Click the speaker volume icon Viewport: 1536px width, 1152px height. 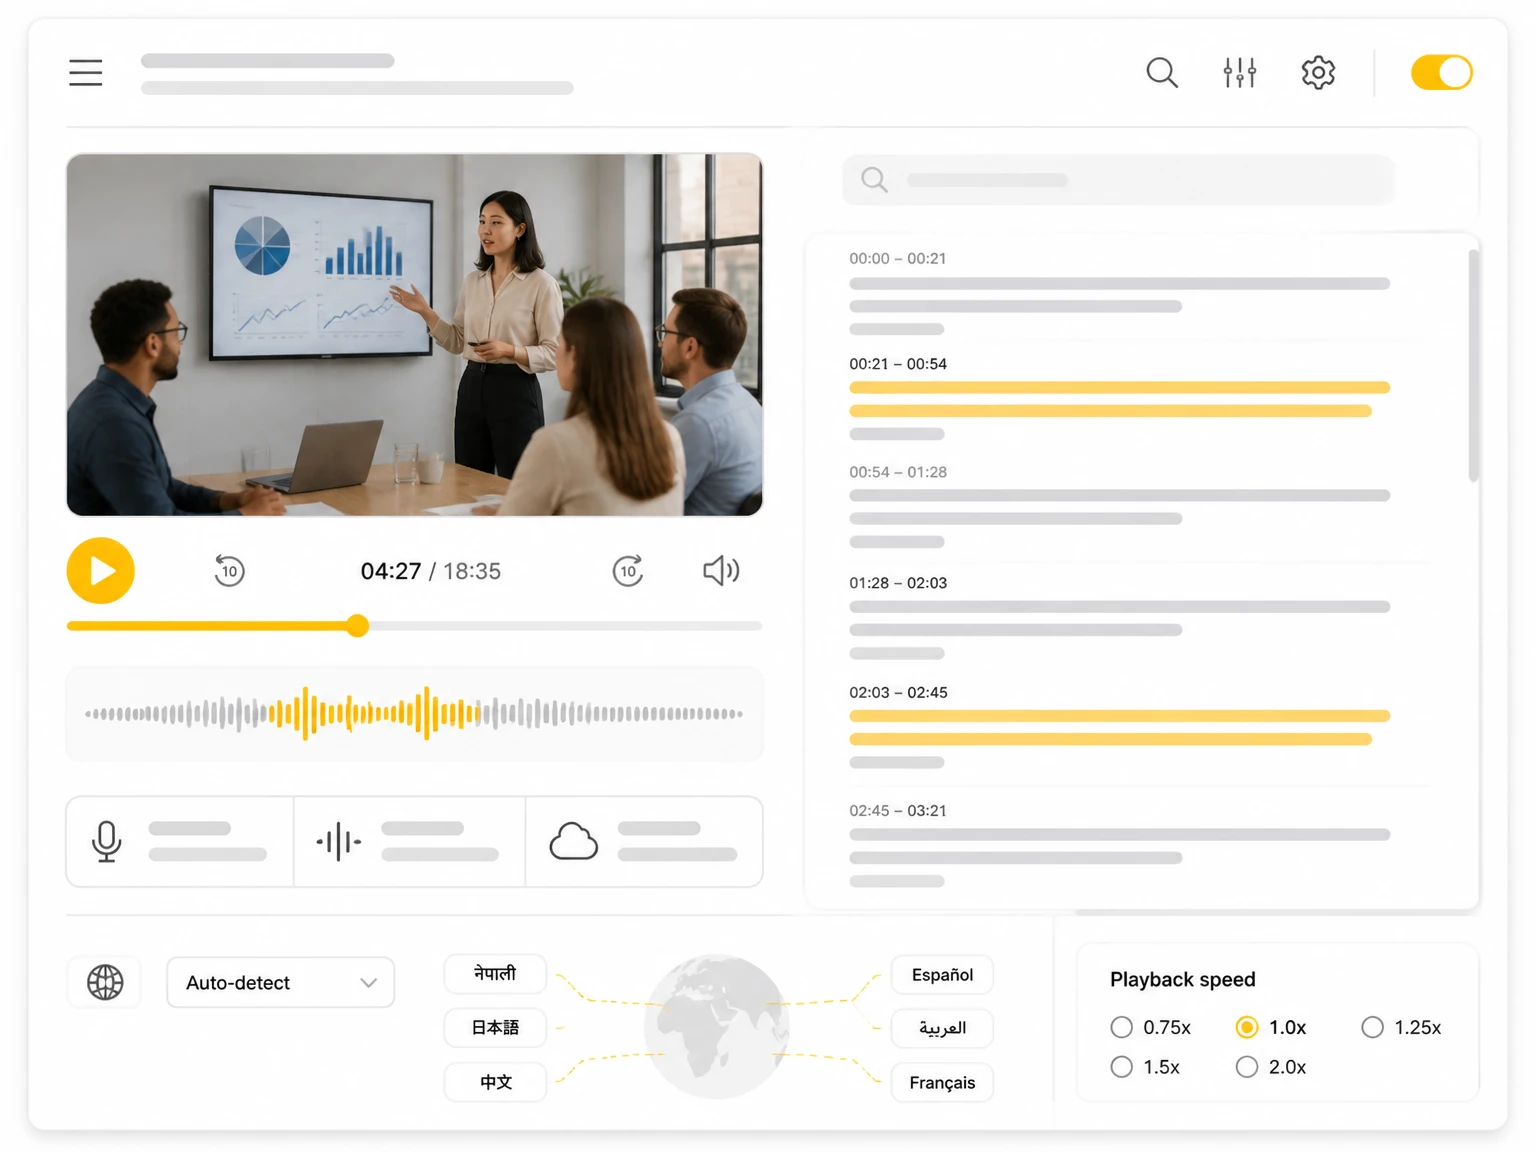pos(721,571)
